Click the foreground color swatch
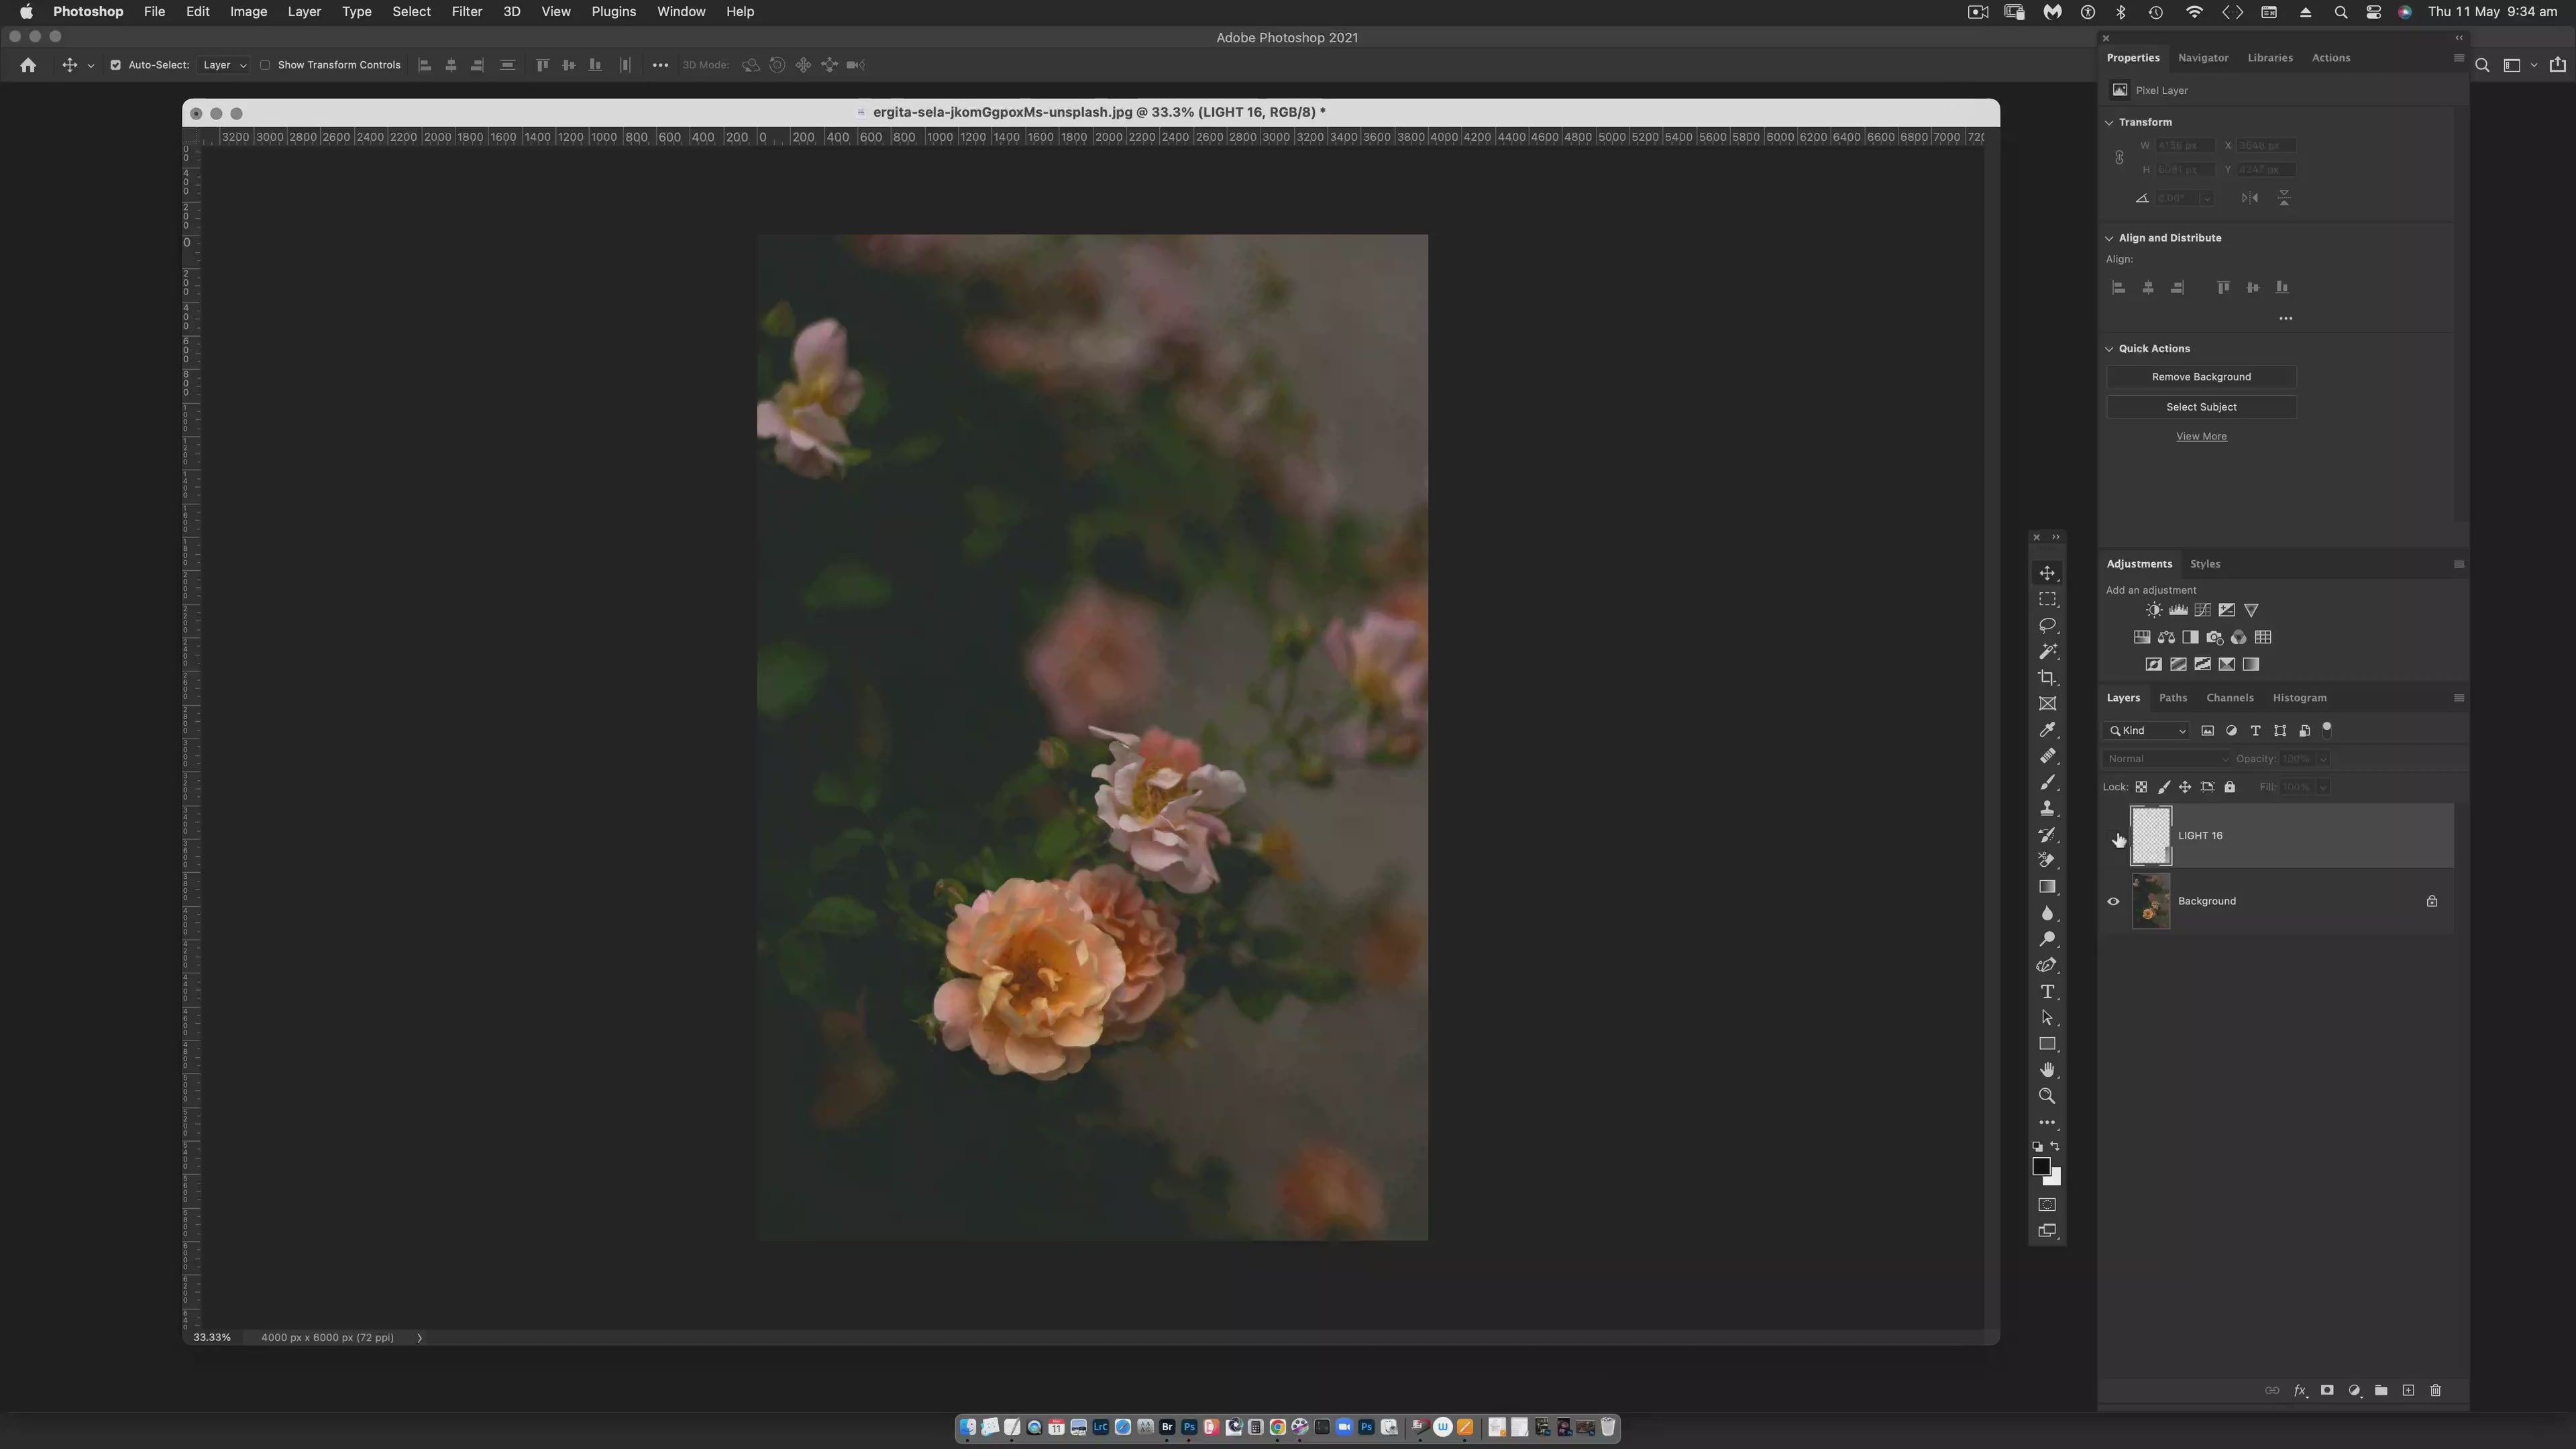Viewport: 2576px width, 1449px height. [x=2041, y=1167]
